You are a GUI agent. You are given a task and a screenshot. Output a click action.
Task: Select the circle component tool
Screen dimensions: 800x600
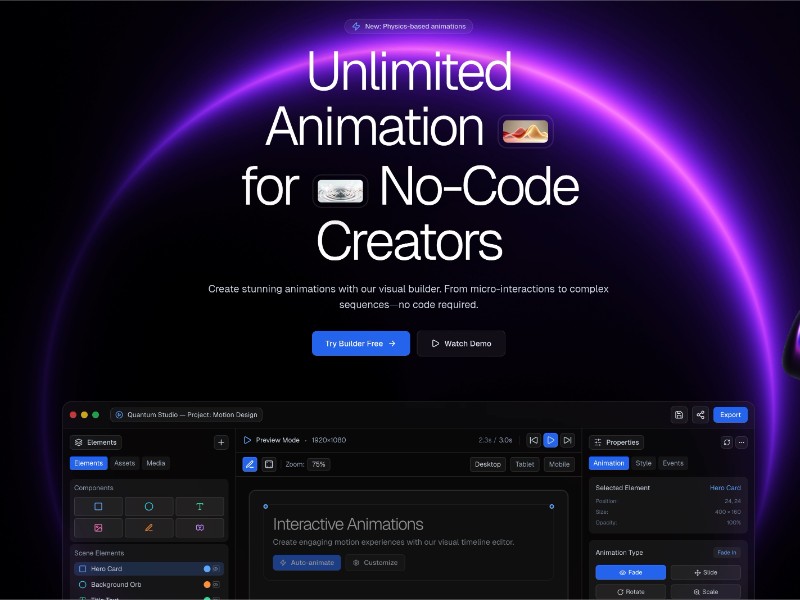(x=149, y=506)
